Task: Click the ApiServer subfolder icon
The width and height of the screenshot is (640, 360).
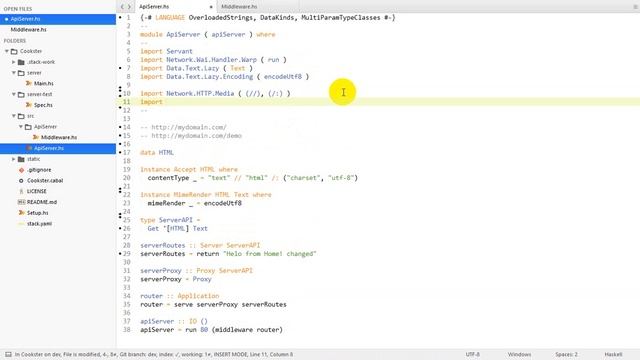Action: (28, 127)
